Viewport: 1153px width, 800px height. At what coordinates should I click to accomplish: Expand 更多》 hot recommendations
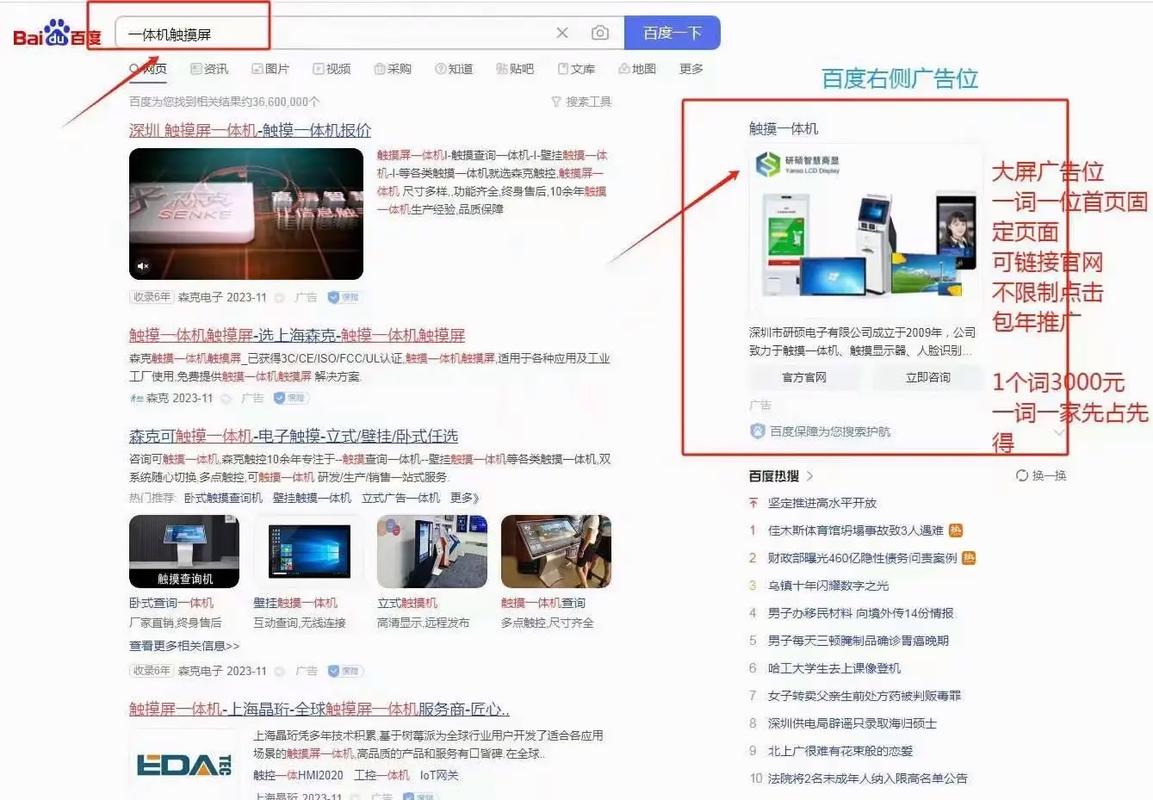[465, 498]
